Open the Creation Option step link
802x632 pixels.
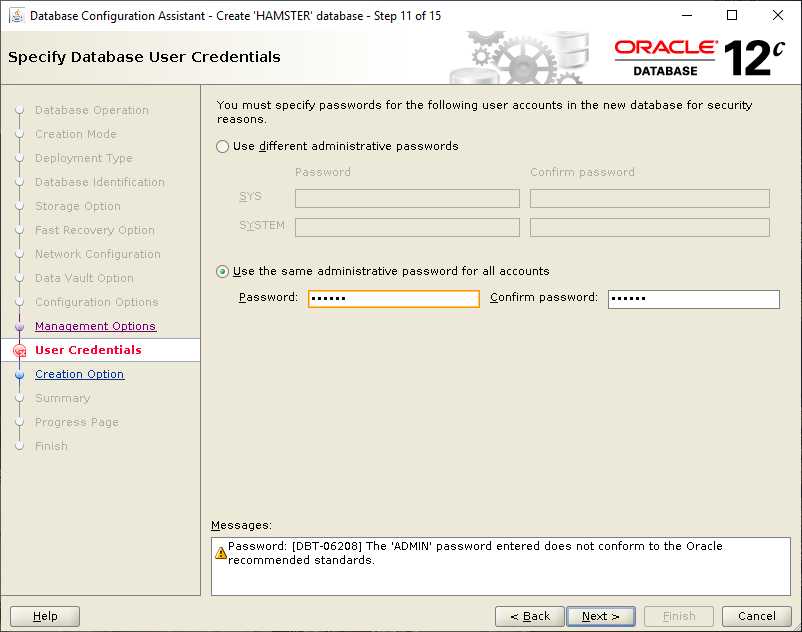point(79,374)
